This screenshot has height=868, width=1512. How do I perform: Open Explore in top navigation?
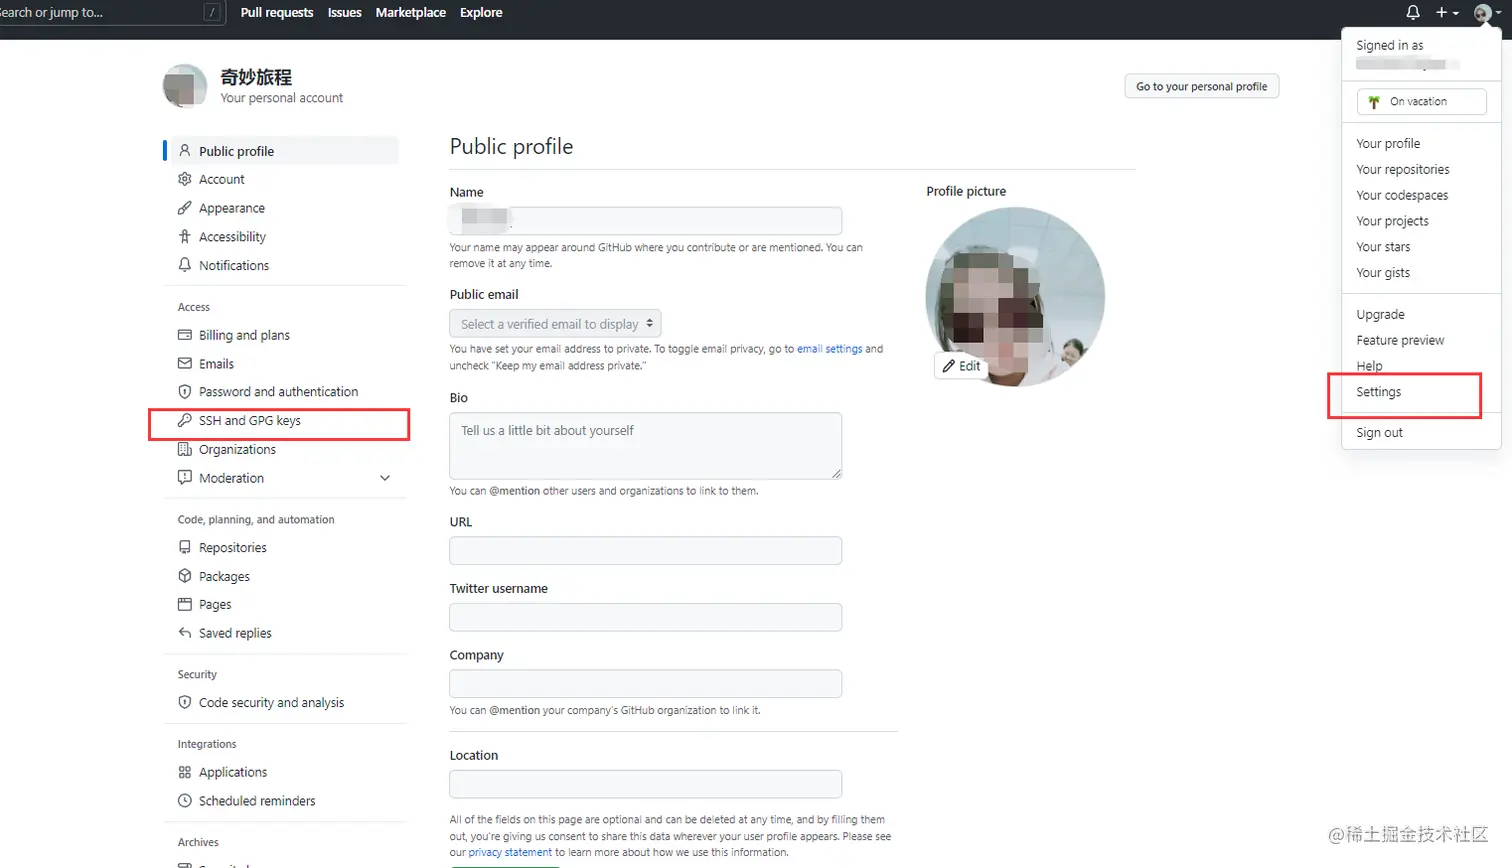(481, 13)
